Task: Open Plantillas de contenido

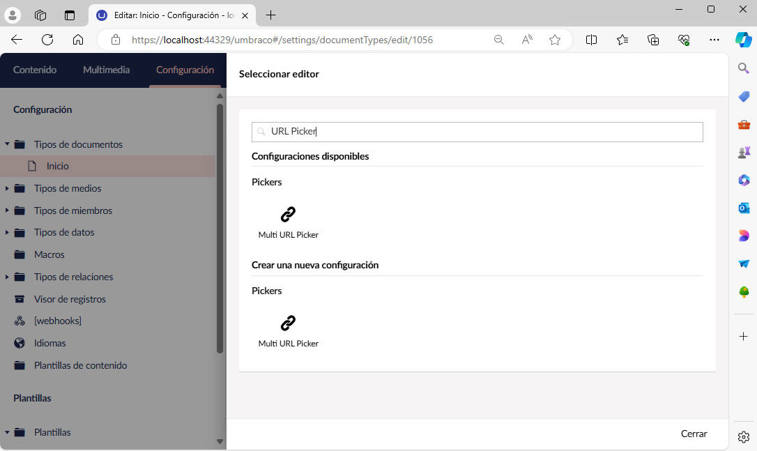Action: [x=81, y=366]
